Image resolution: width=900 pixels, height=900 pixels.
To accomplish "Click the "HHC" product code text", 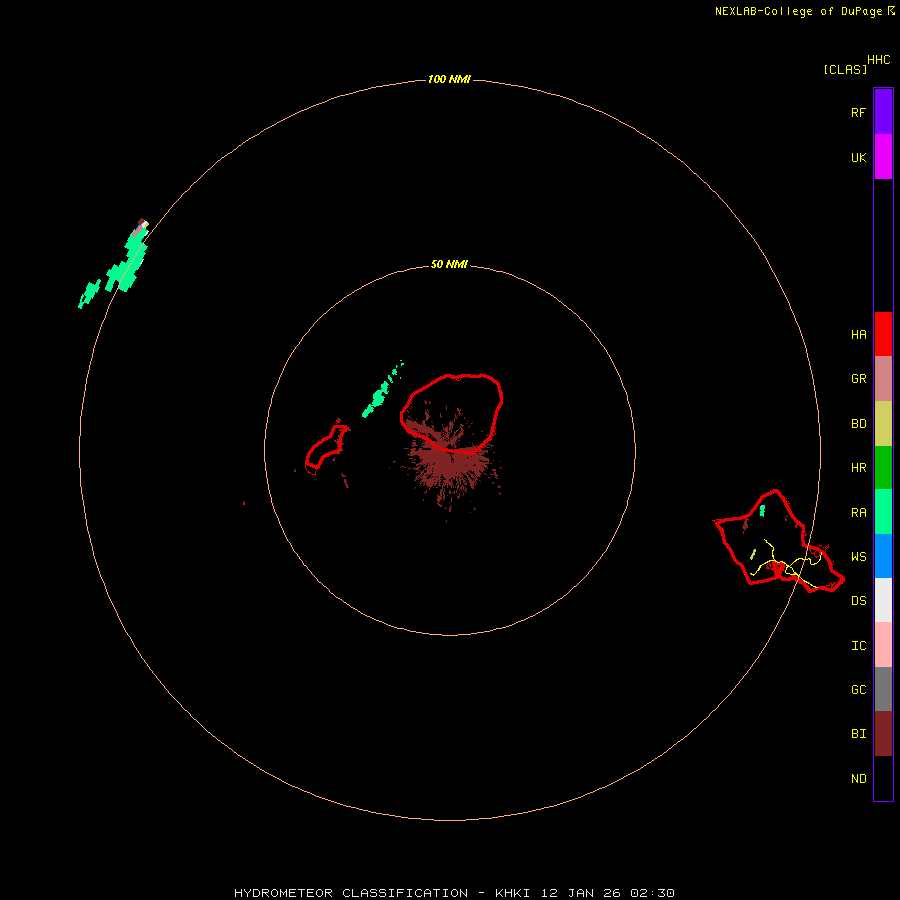I will [x=878, y=60].
